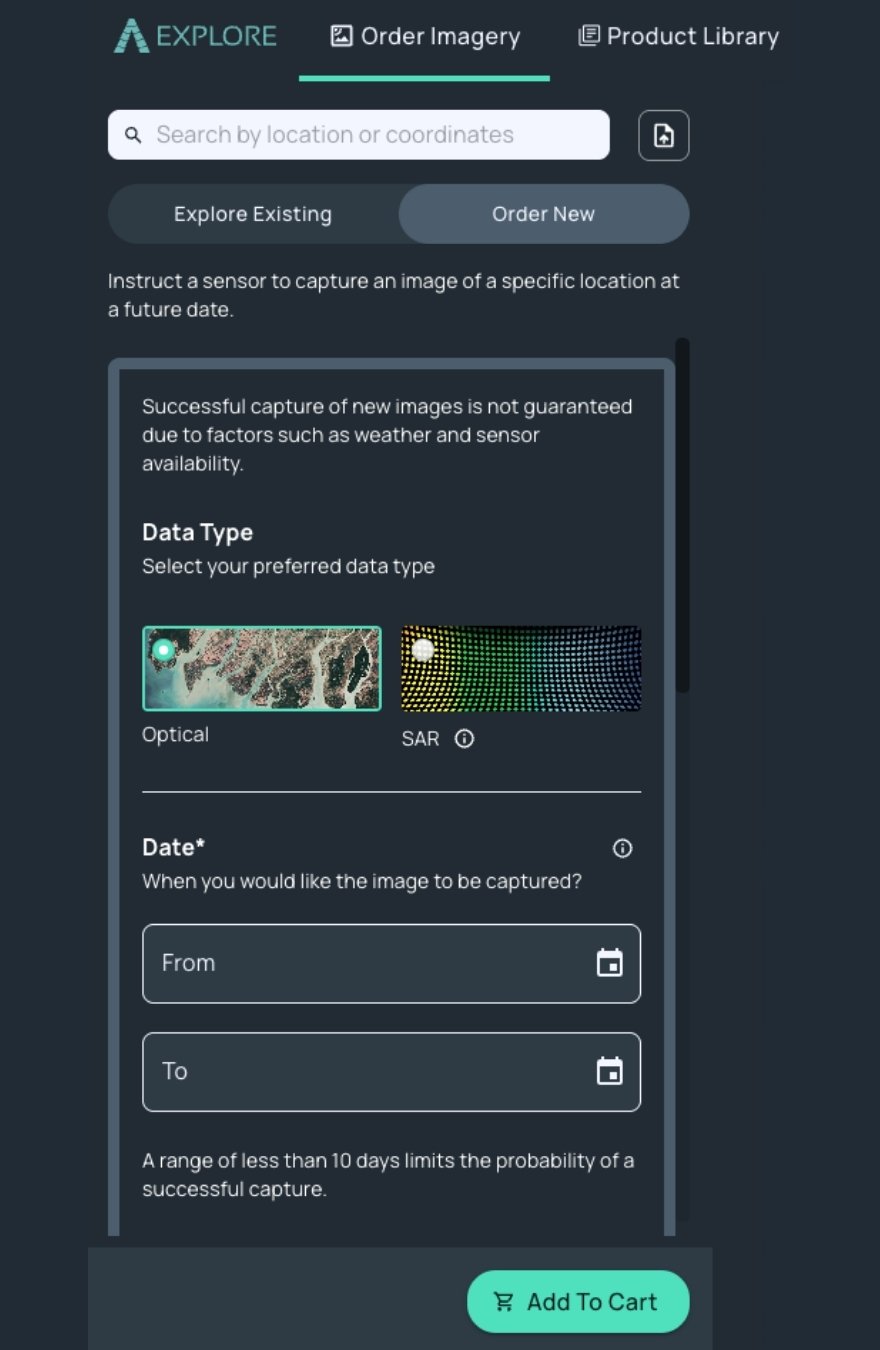Click the To date field

pos(391,1071)
